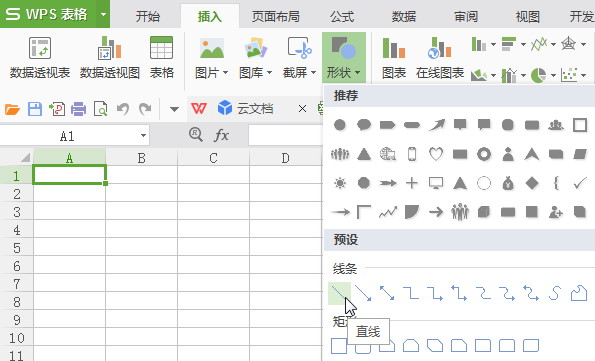
Task: Open the Name Box dropdown arrow
Action: click(x=143, y=136)
